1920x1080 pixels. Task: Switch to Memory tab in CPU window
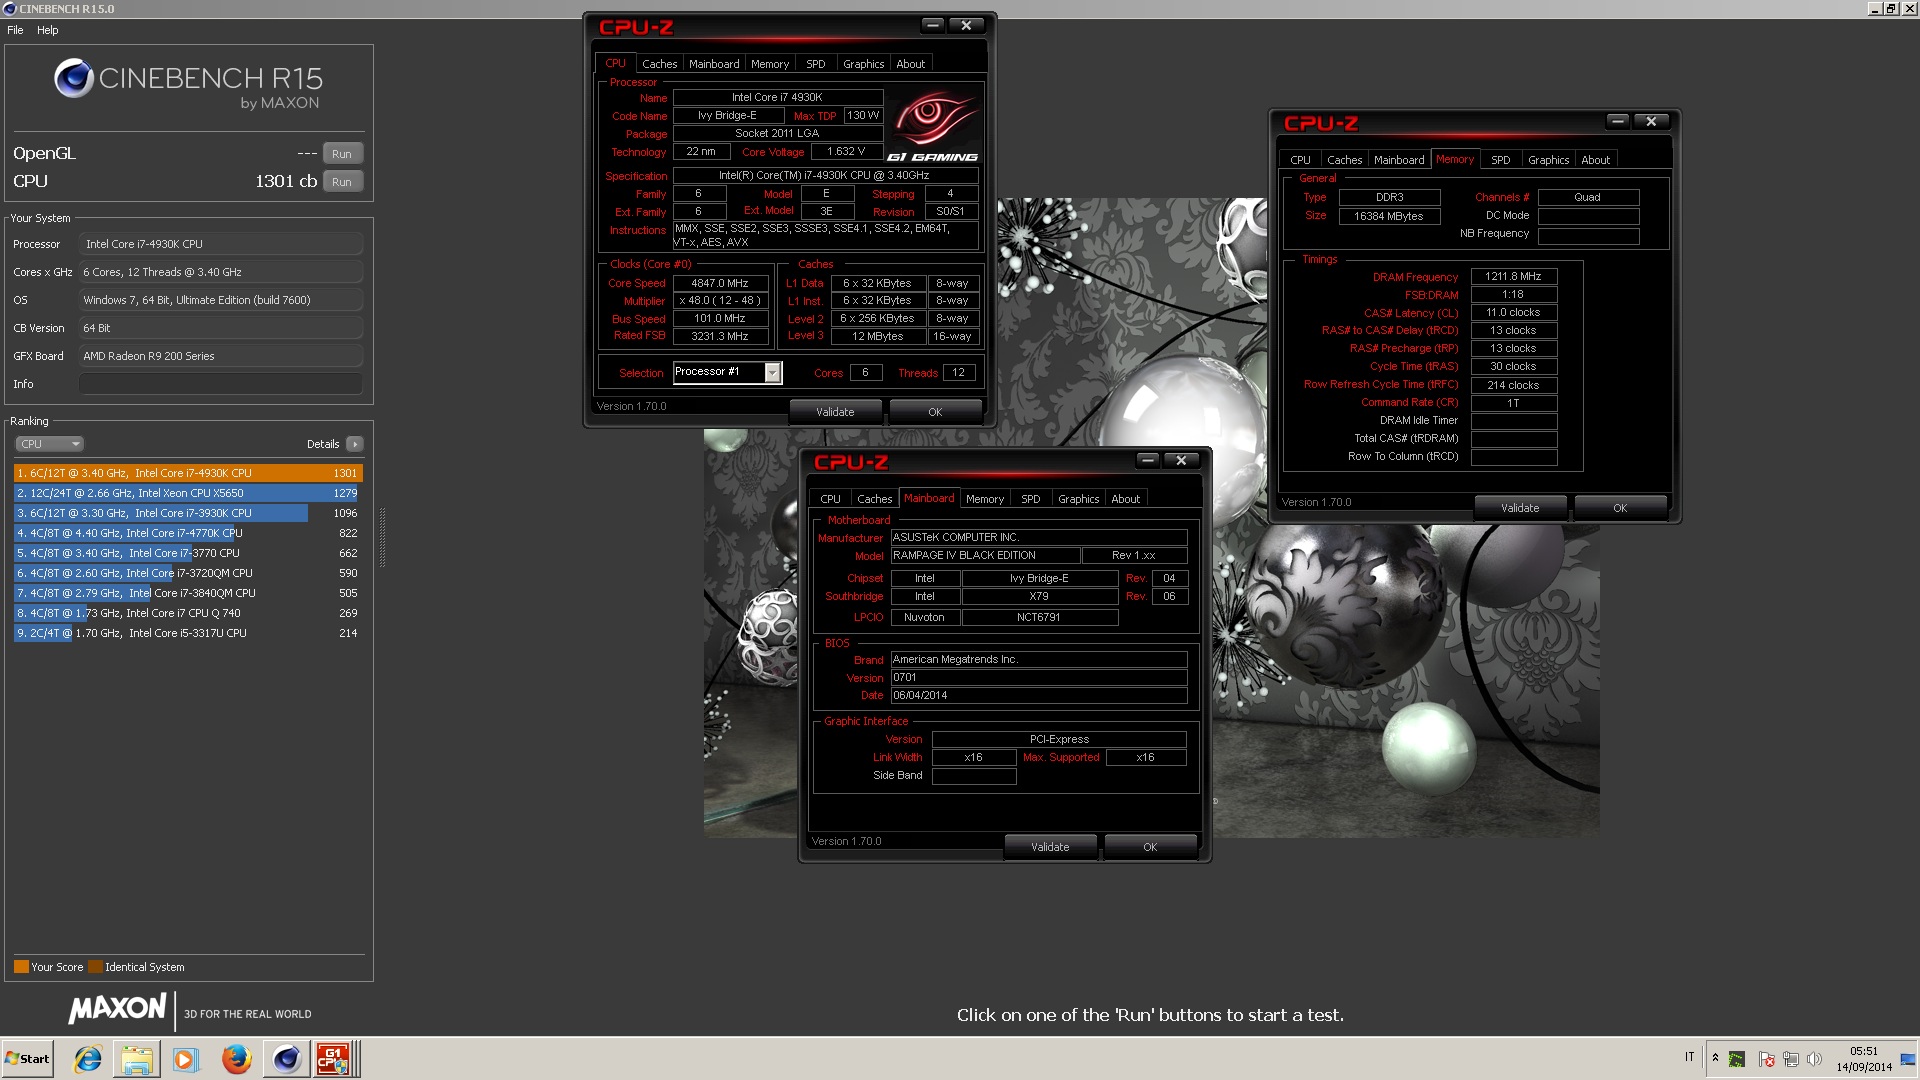pyautogui.click(x=770, y=64)
